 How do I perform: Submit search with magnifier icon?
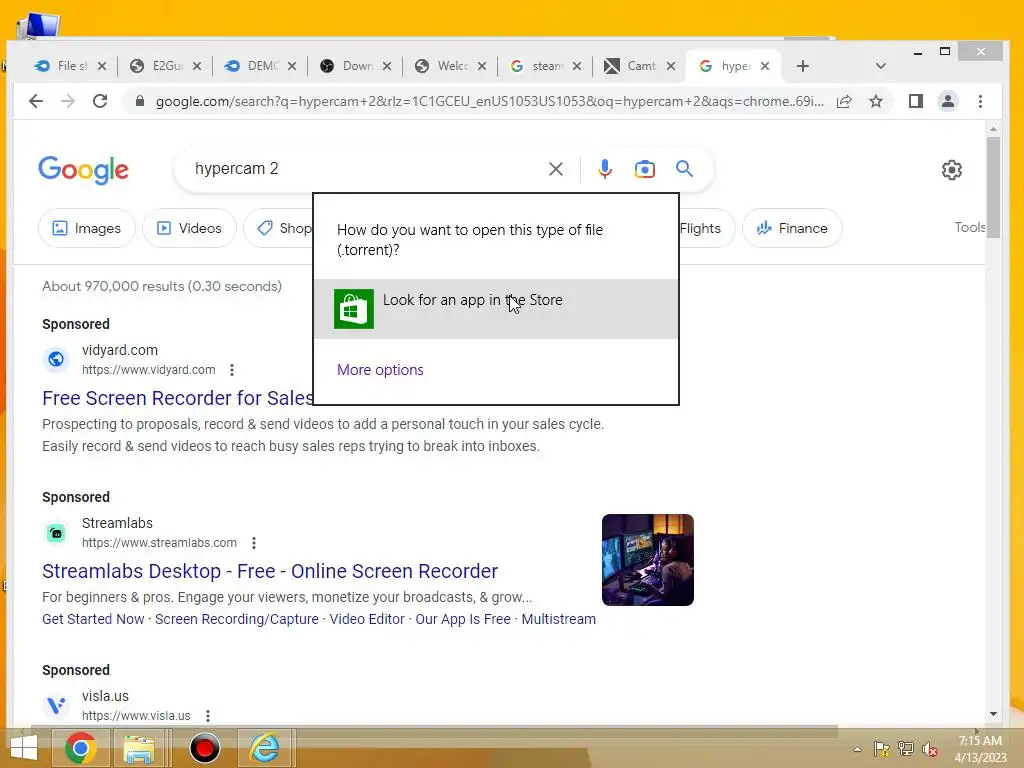tap(684, 169)
